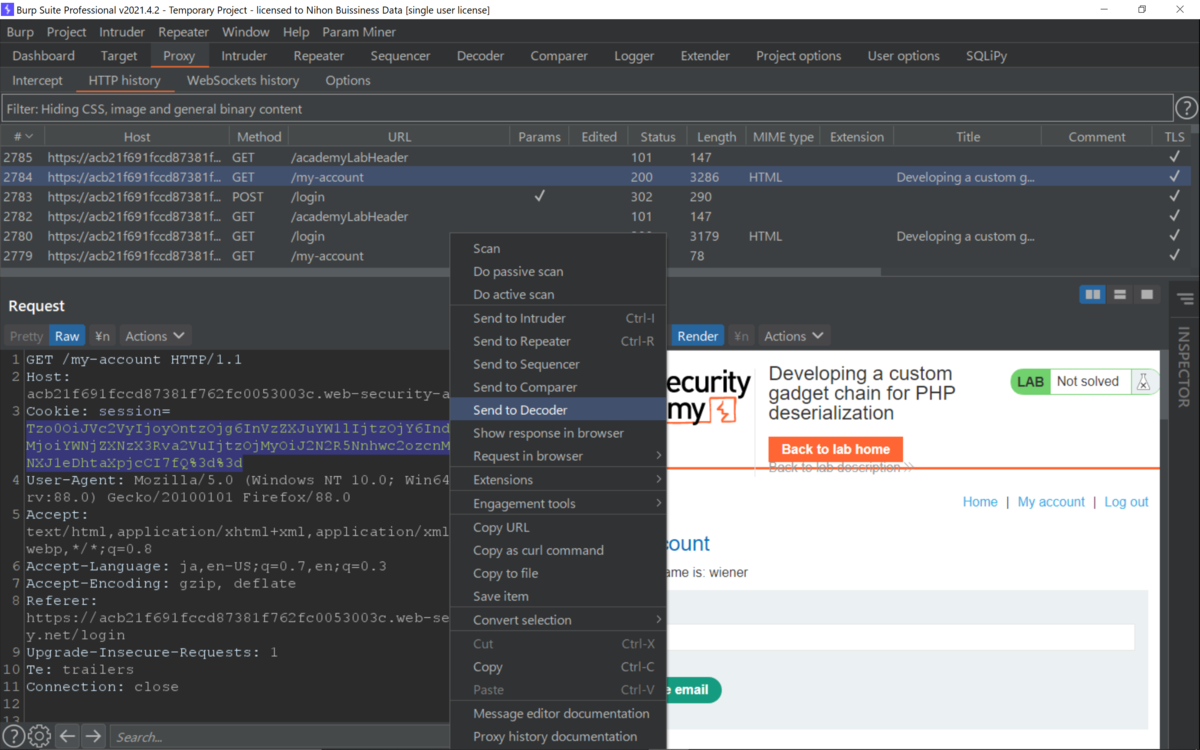Follow the My account link
Viewport: 1200px width, 750px height.
[1051, 502]
